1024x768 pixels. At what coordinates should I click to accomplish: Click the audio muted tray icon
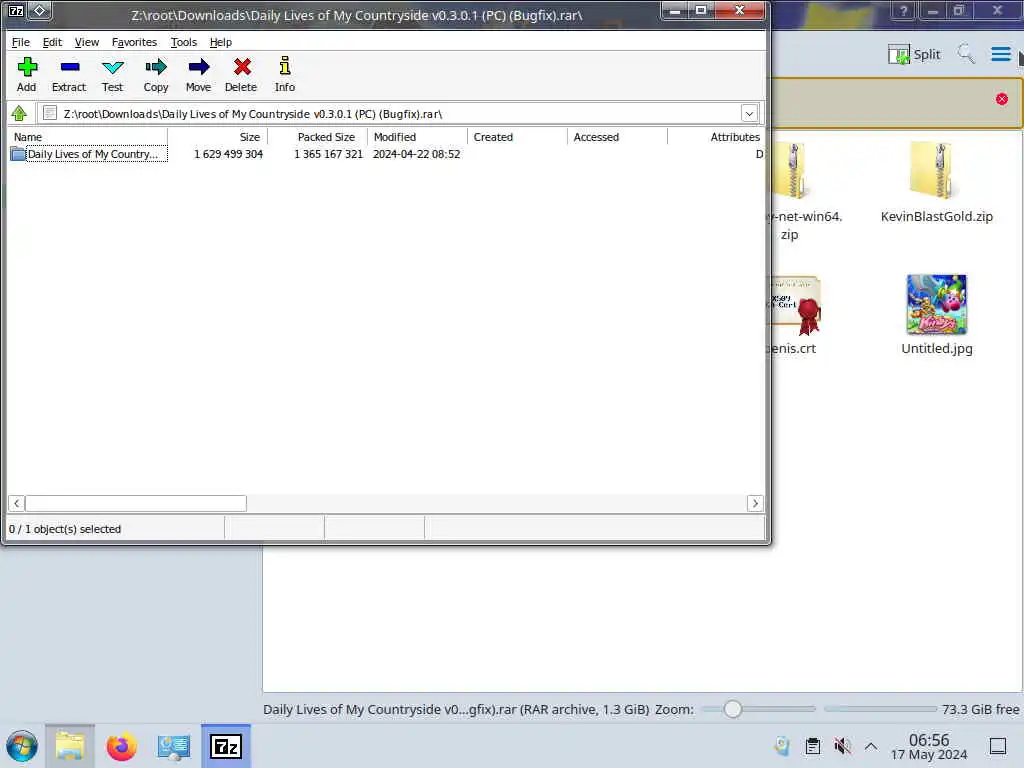[842, 746]
